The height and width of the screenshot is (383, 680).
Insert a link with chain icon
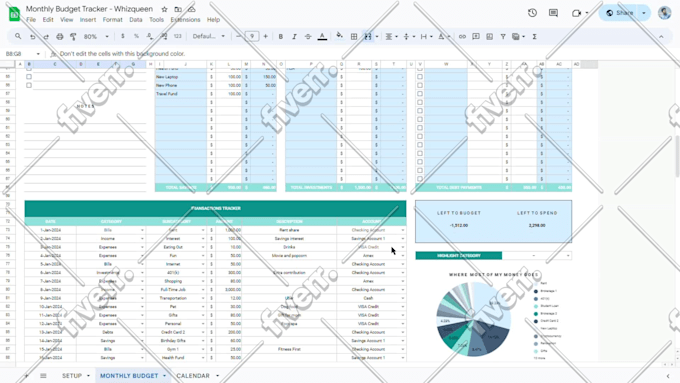point(462,37)
